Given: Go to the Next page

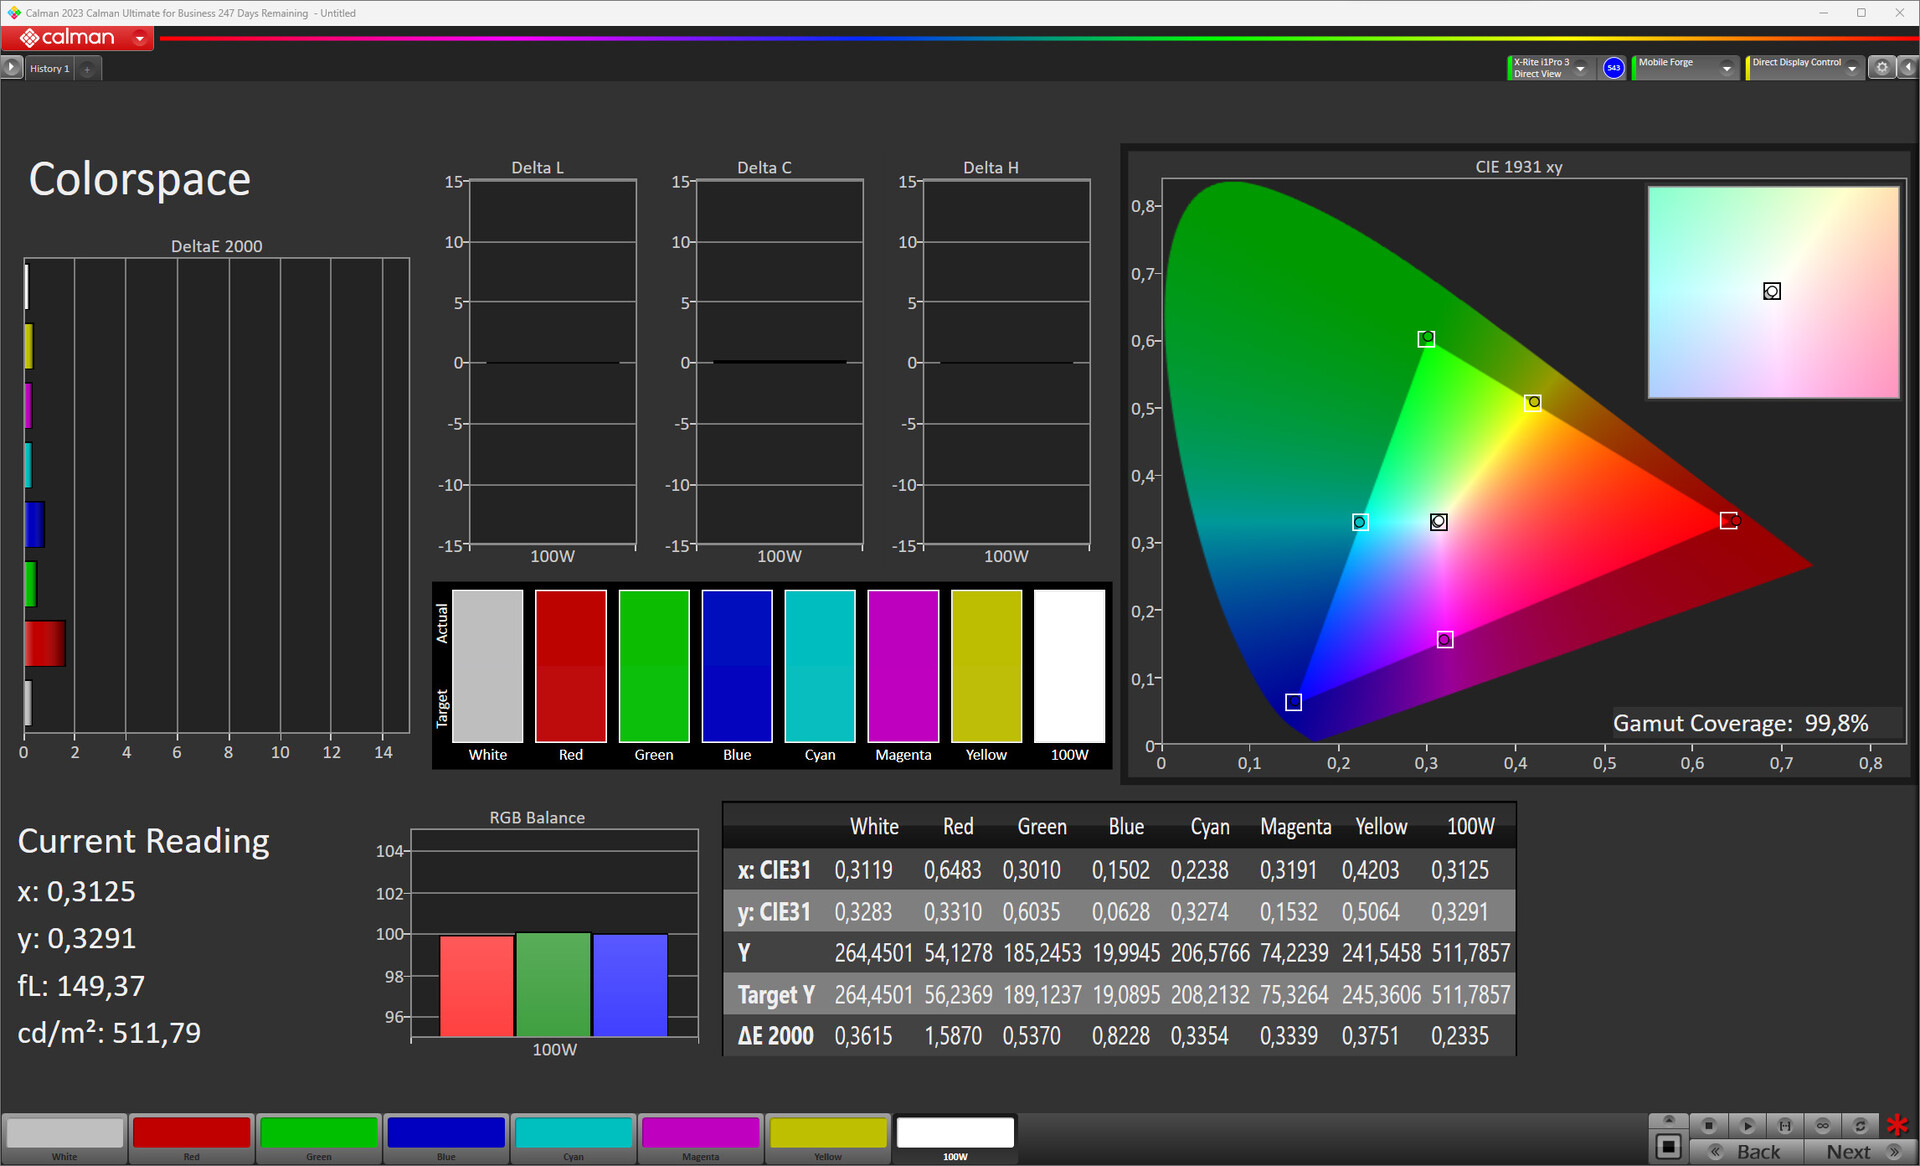Looking at the screenshot, I should [x=1862, y=1152].
